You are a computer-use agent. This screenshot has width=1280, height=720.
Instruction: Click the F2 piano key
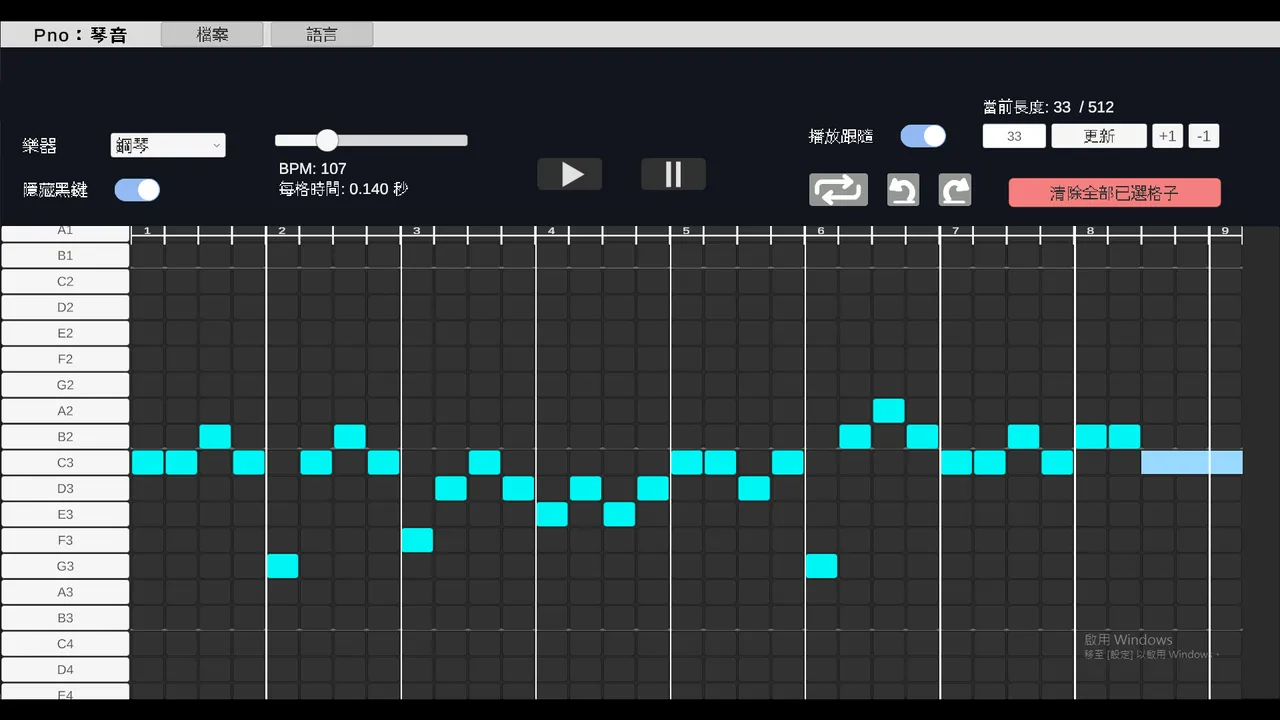click(65, 359)
